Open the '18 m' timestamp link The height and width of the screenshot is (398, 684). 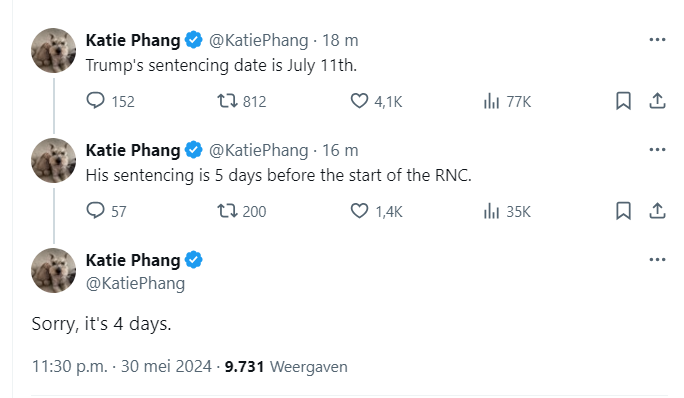pyautogui.click(x=340, y=40)
